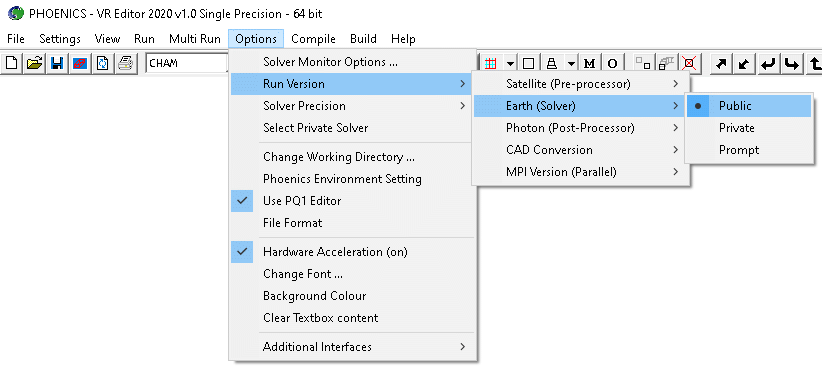
Task: Open the Compile menu
Action: tap(313, 39)
